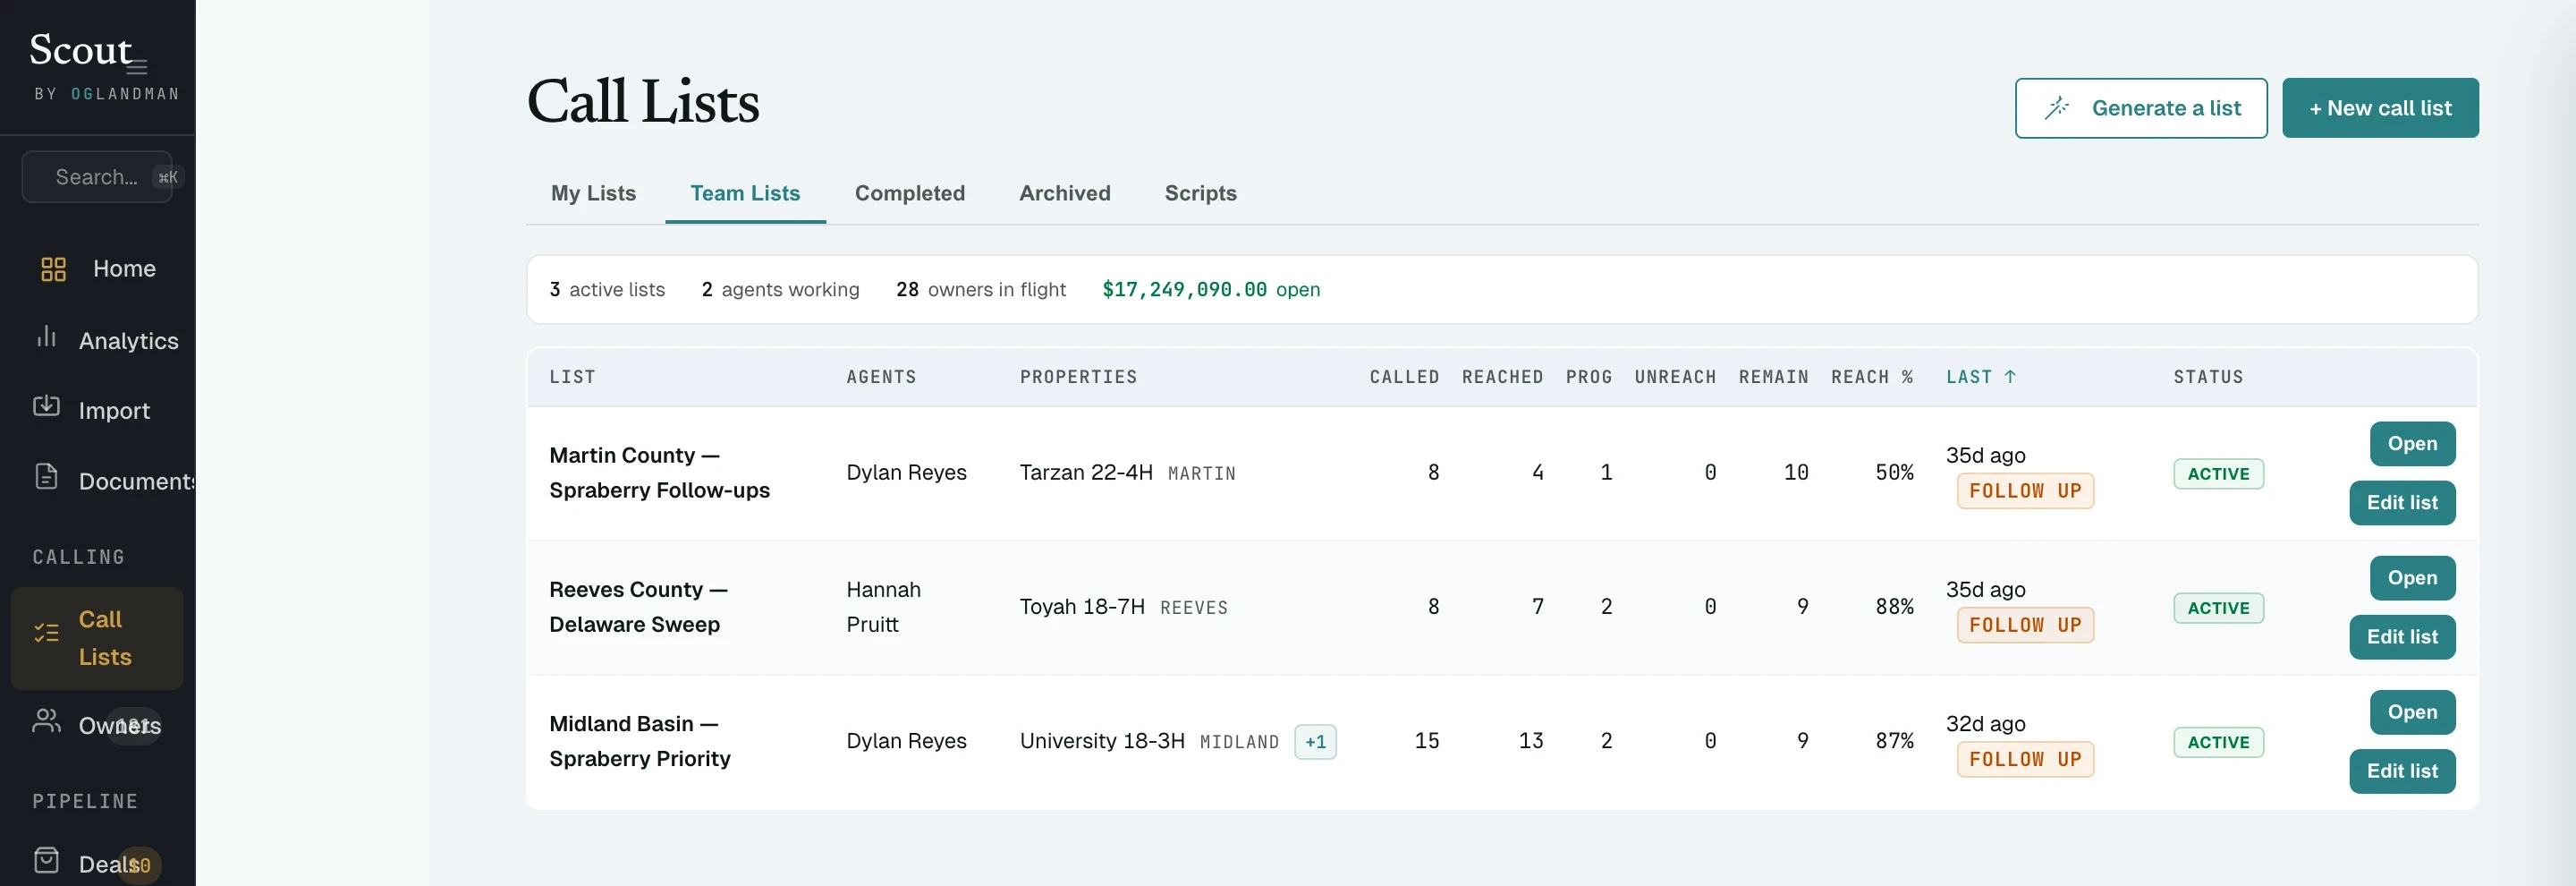The image size is (2576, 886).
Task: Open the Scripts tab
Action: pos(1200,193)
